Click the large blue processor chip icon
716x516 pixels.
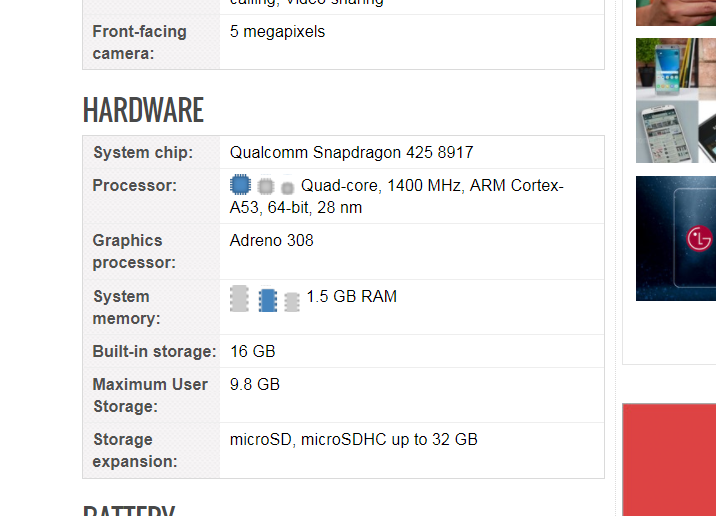[x=240, y=185]
